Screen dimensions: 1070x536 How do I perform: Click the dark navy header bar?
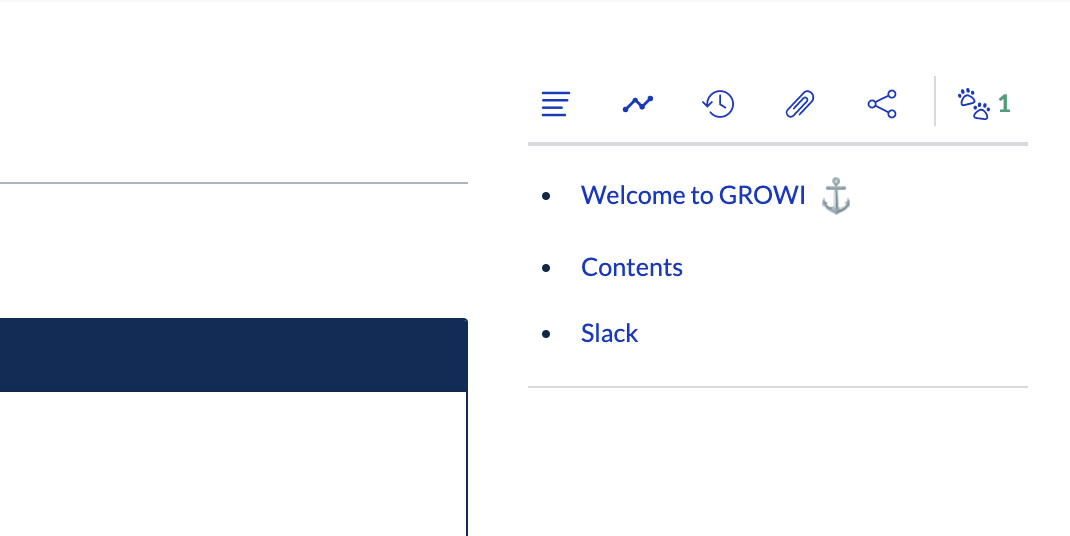coord(233,355)
